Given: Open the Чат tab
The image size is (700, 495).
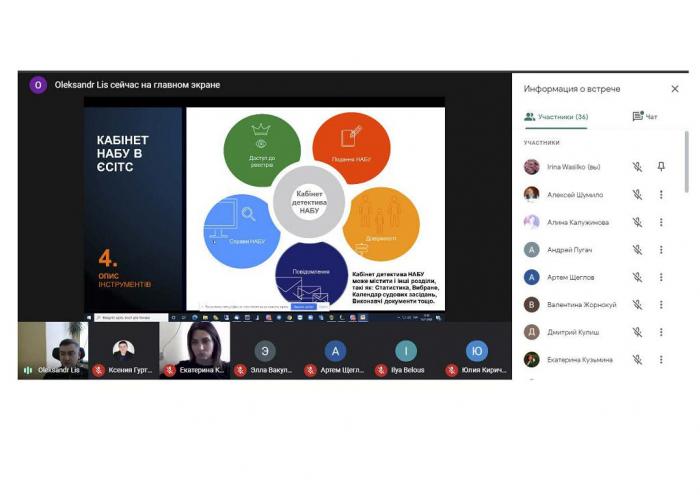Looking at the screenshot, I should (645, 117).
